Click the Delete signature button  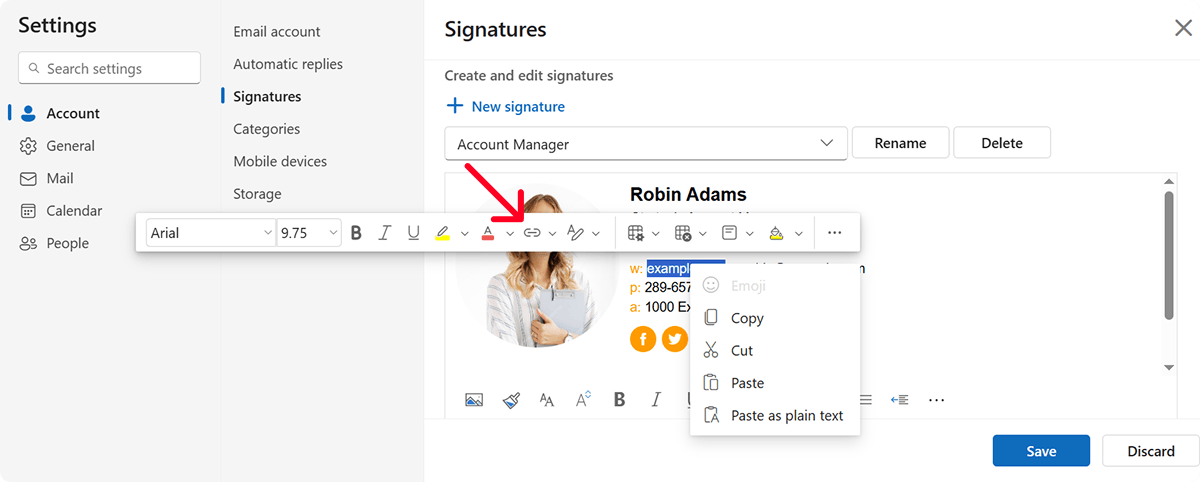coord(1002,143)
